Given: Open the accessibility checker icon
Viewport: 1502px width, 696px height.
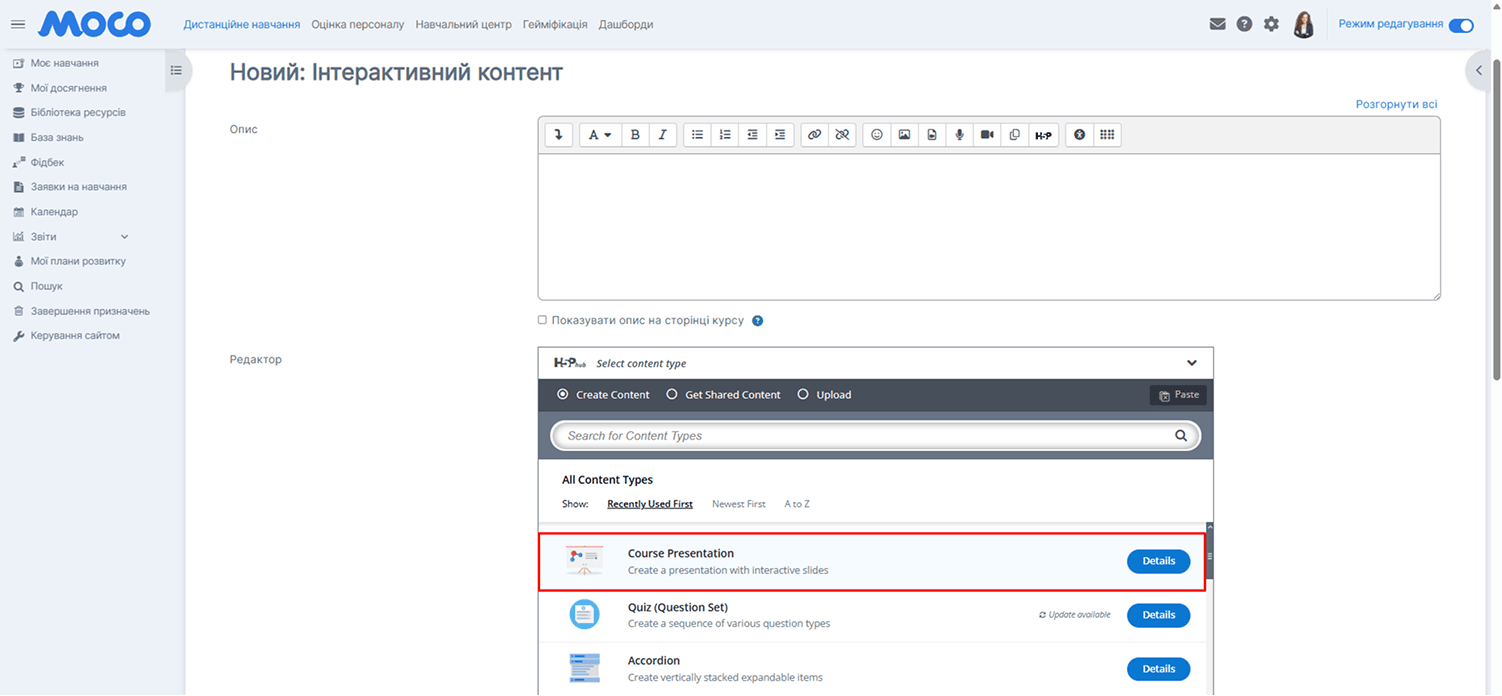Looking at the screenshot, I should click(1079, 135).
